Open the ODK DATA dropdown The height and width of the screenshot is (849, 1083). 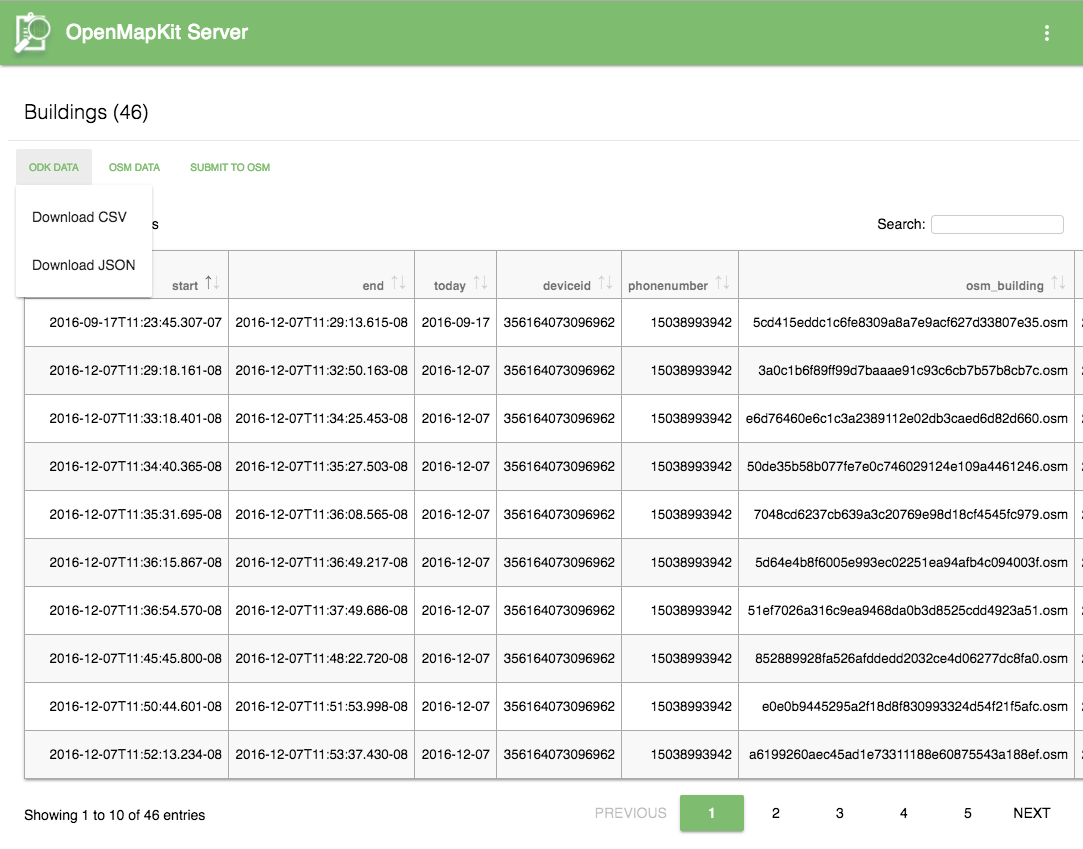tap(54, 167)
